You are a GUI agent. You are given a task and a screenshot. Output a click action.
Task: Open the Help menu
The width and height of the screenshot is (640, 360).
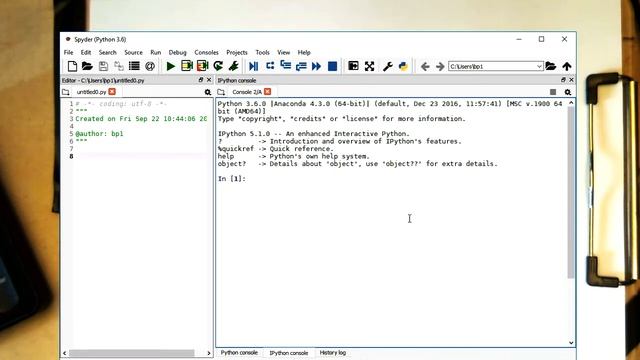[304, 52]
